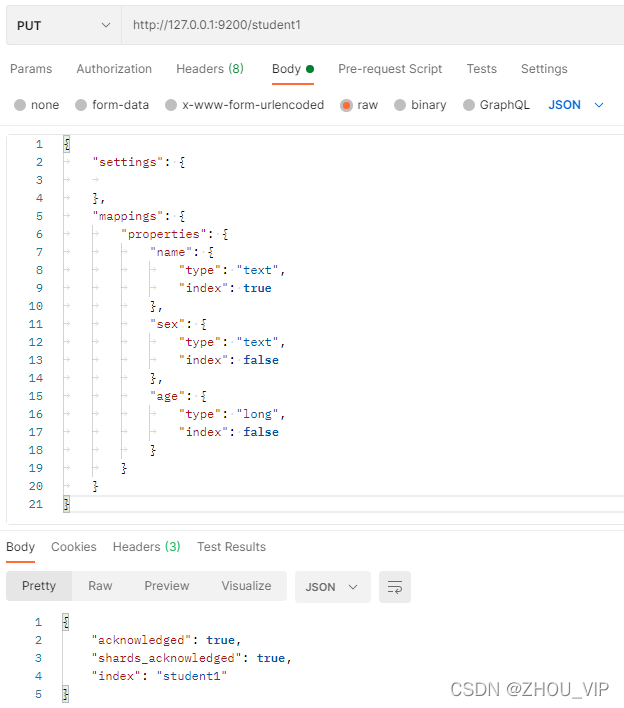This screenshot has width=624, height=708.
Task: Select form-data body type
Action: pos(112,105)
